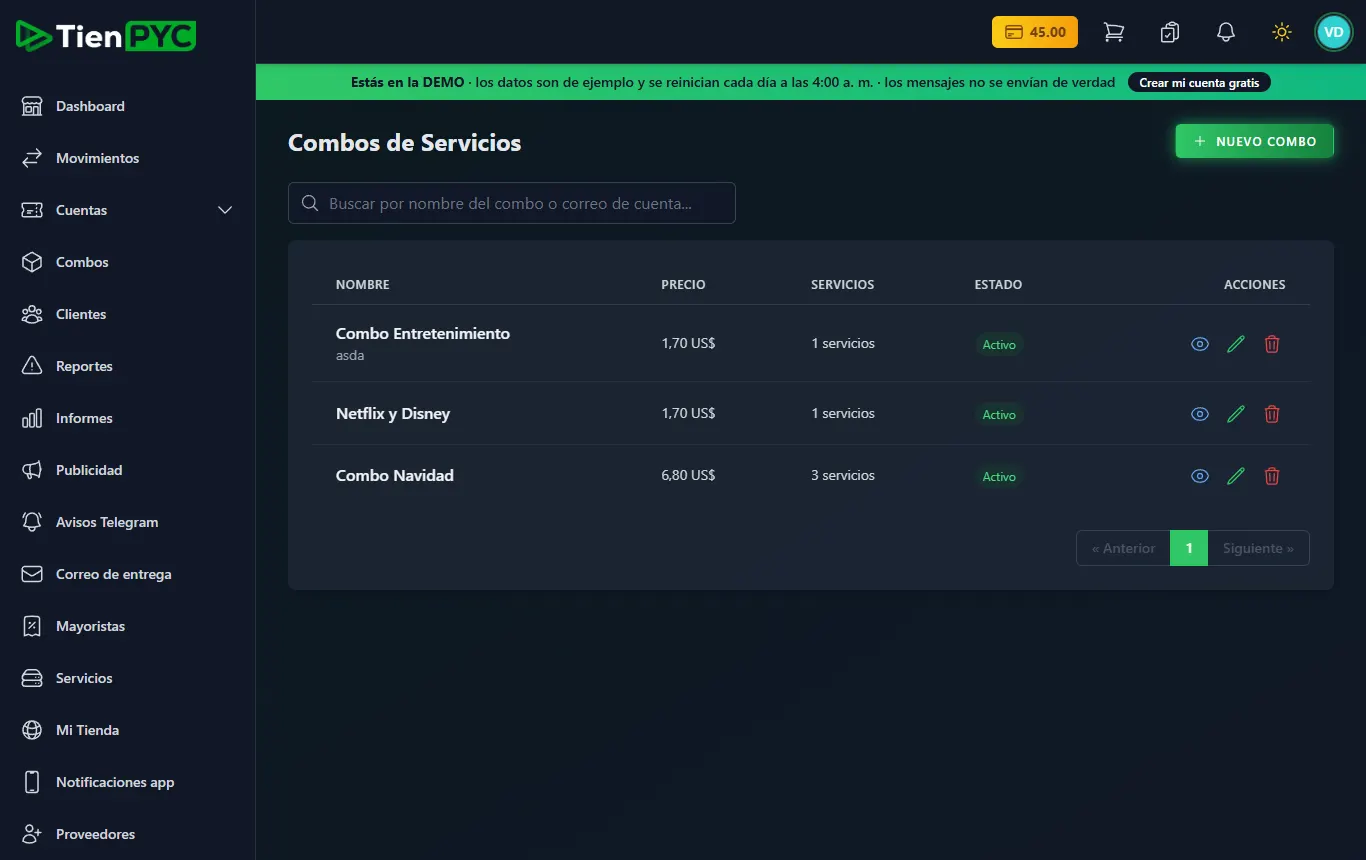Open Avisos Telegram in the sidebar

pyautogui.click(x=128, y=522)
